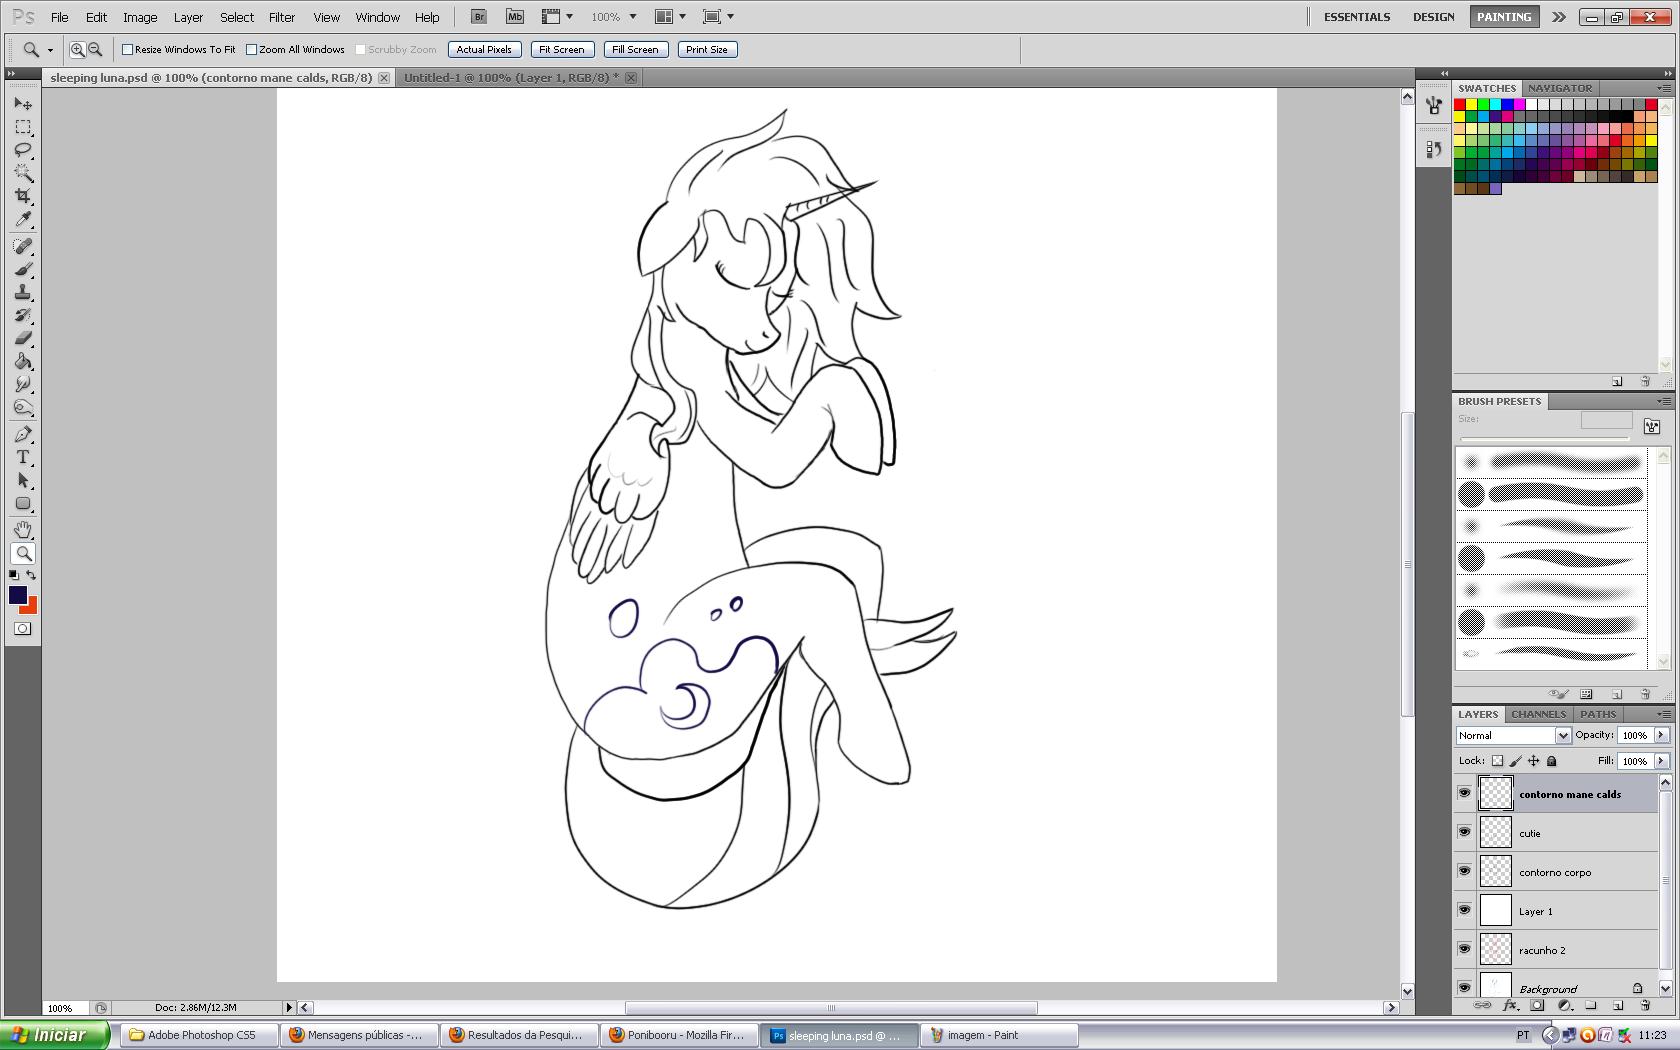Screen dimensions: 1680x1050
Task: Launch Bridge from the Br icon
Action: pos(479,17)
